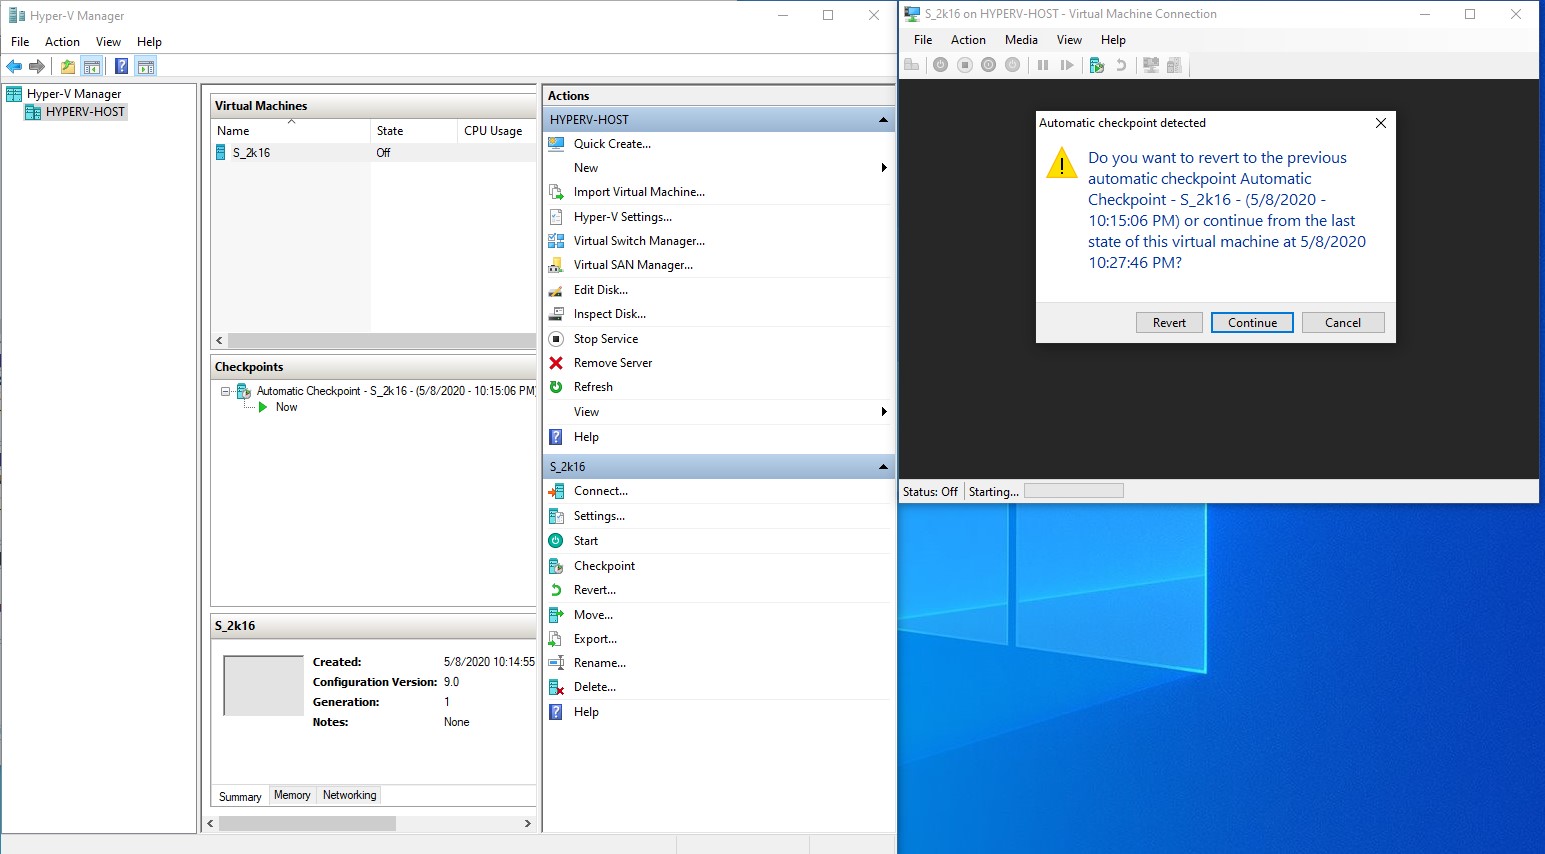Viewport: 1545px width, 854px height.
Task: Select the Now checkpoint entry
Action: click(286, 407)
